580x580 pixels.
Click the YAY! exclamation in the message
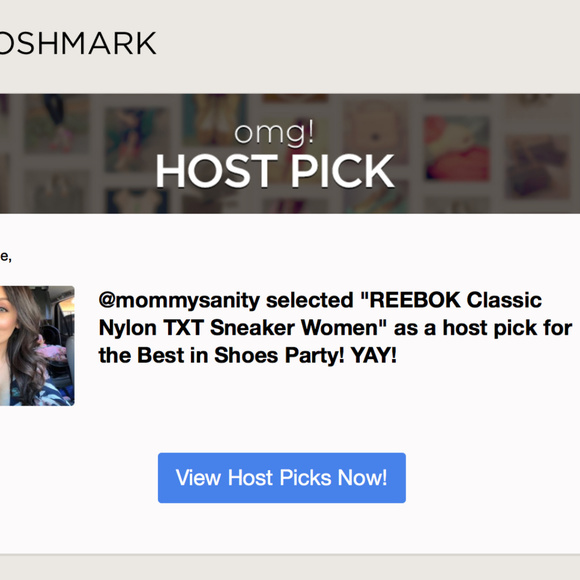point(374,355)
